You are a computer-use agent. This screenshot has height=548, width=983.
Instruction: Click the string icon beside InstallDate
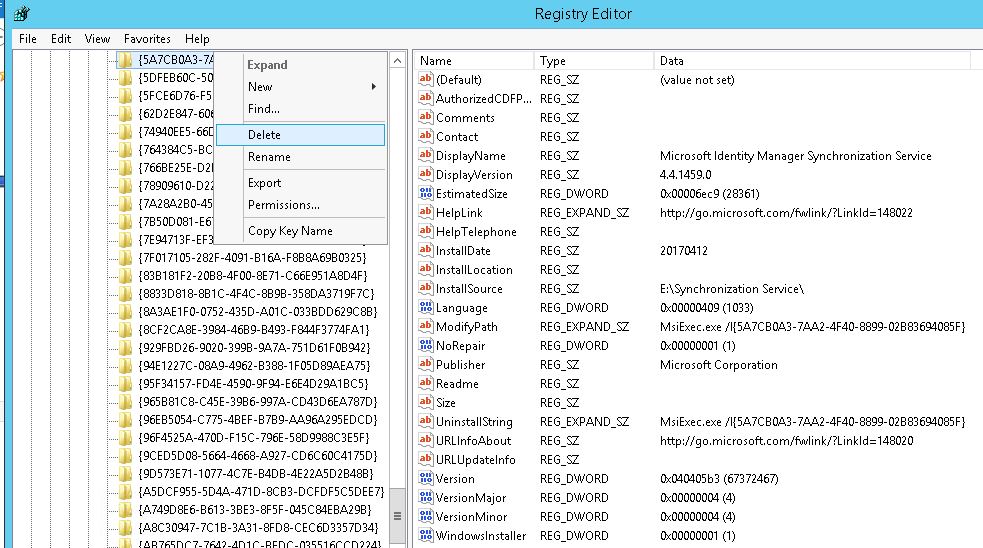pos(426,250)
